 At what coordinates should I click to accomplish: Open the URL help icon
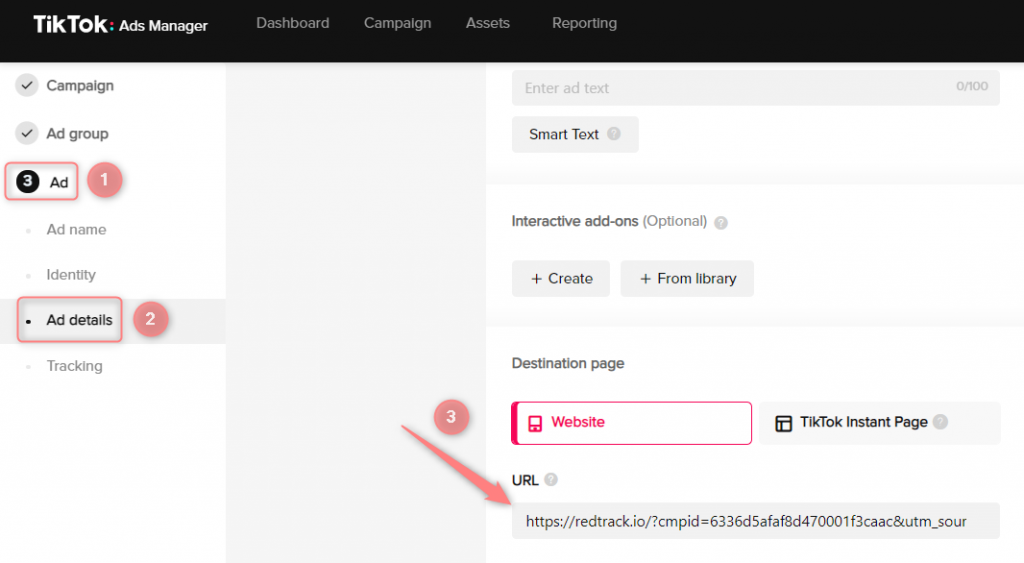pyautogui.click(x=551, y=480)
